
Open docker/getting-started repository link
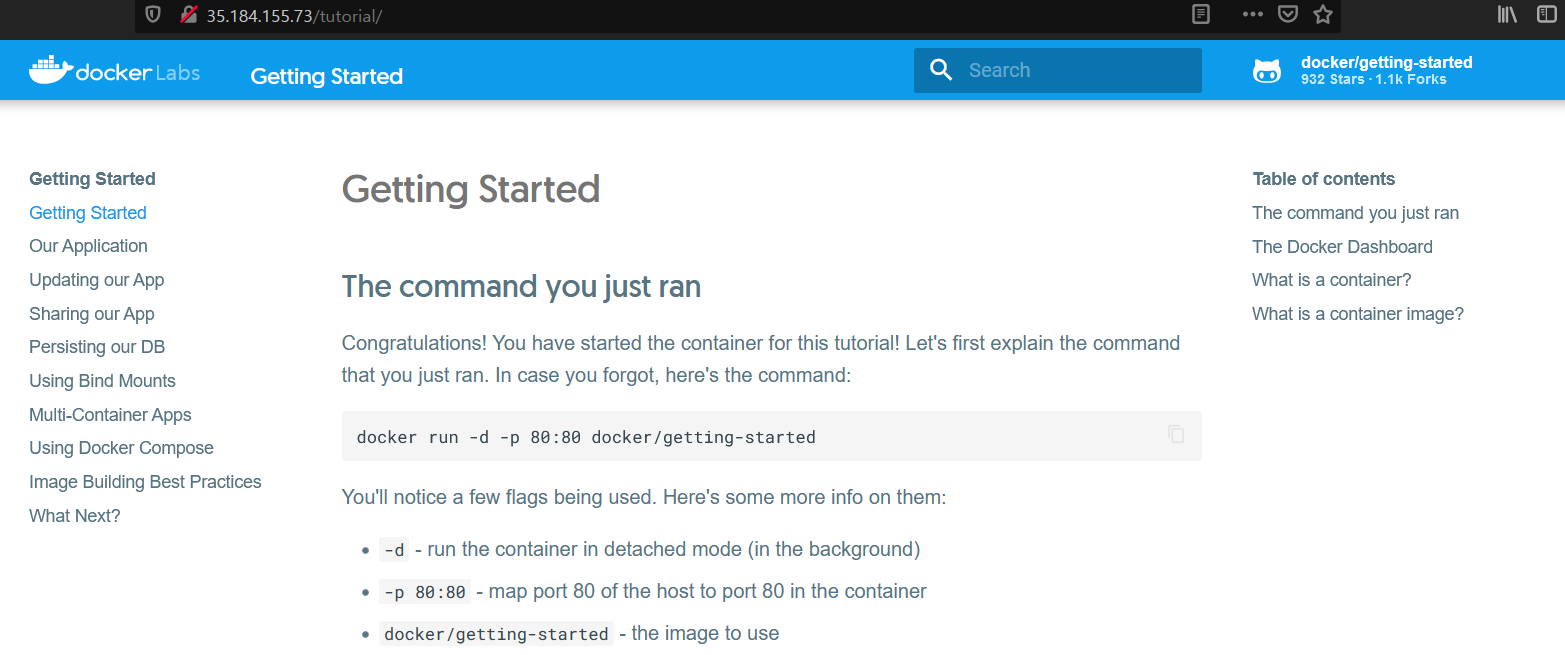coord(1386,62)
